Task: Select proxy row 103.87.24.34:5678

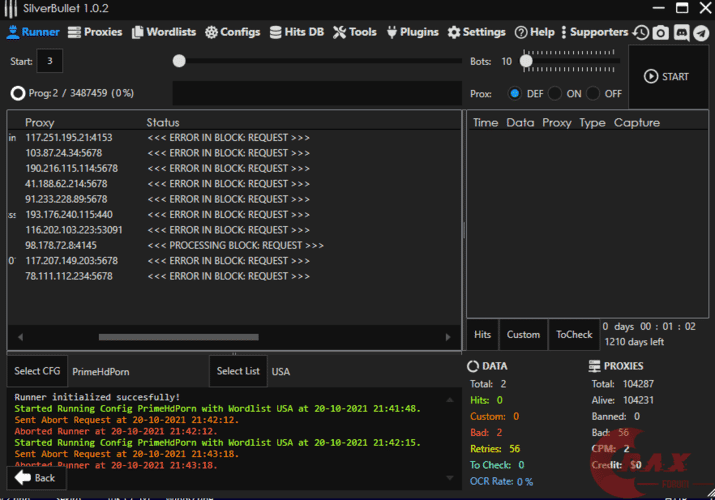Action: pos(233,153)
